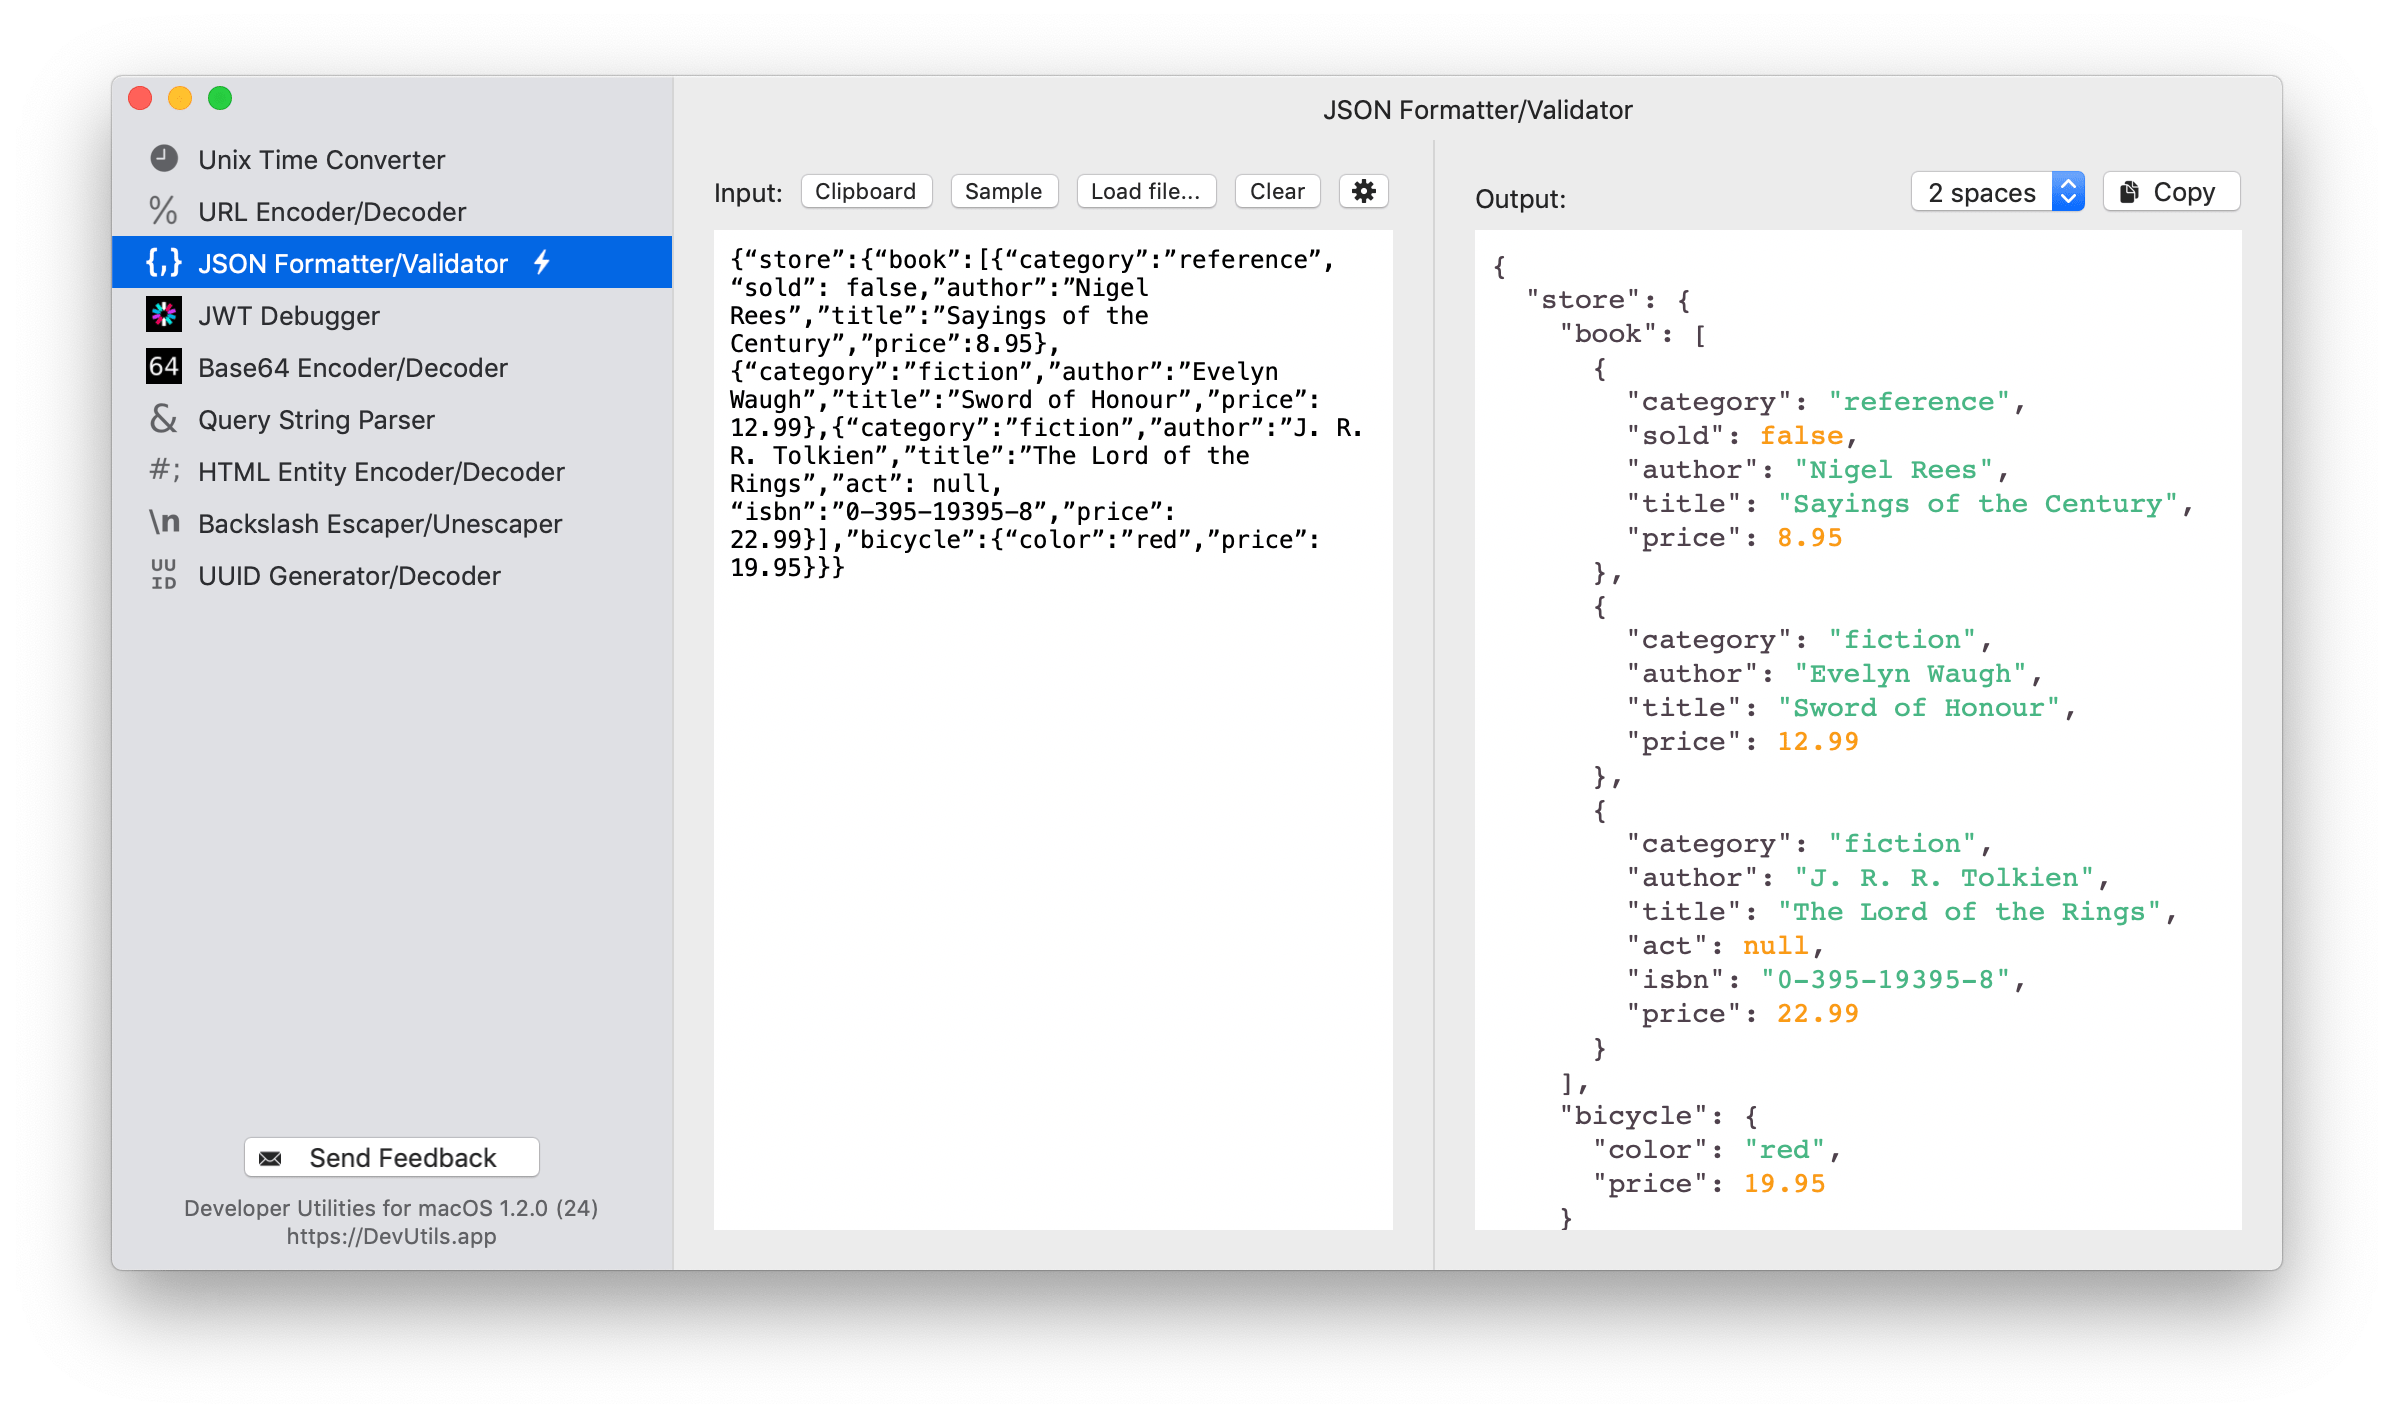Click the UUID Generator icon
Image resolution: width=2394 pixels, height=1418 pixels.
pyautogui.click(x=164, y=575)
